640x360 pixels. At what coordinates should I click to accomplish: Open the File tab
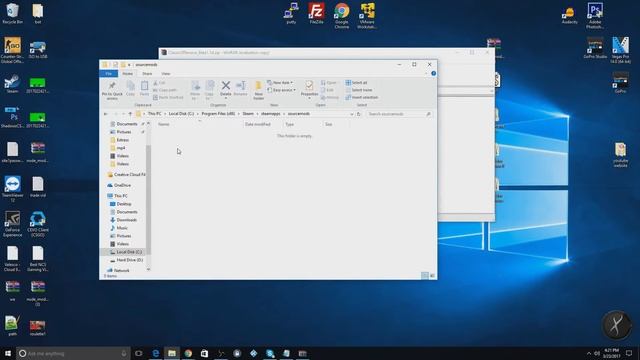pos(109,73)
